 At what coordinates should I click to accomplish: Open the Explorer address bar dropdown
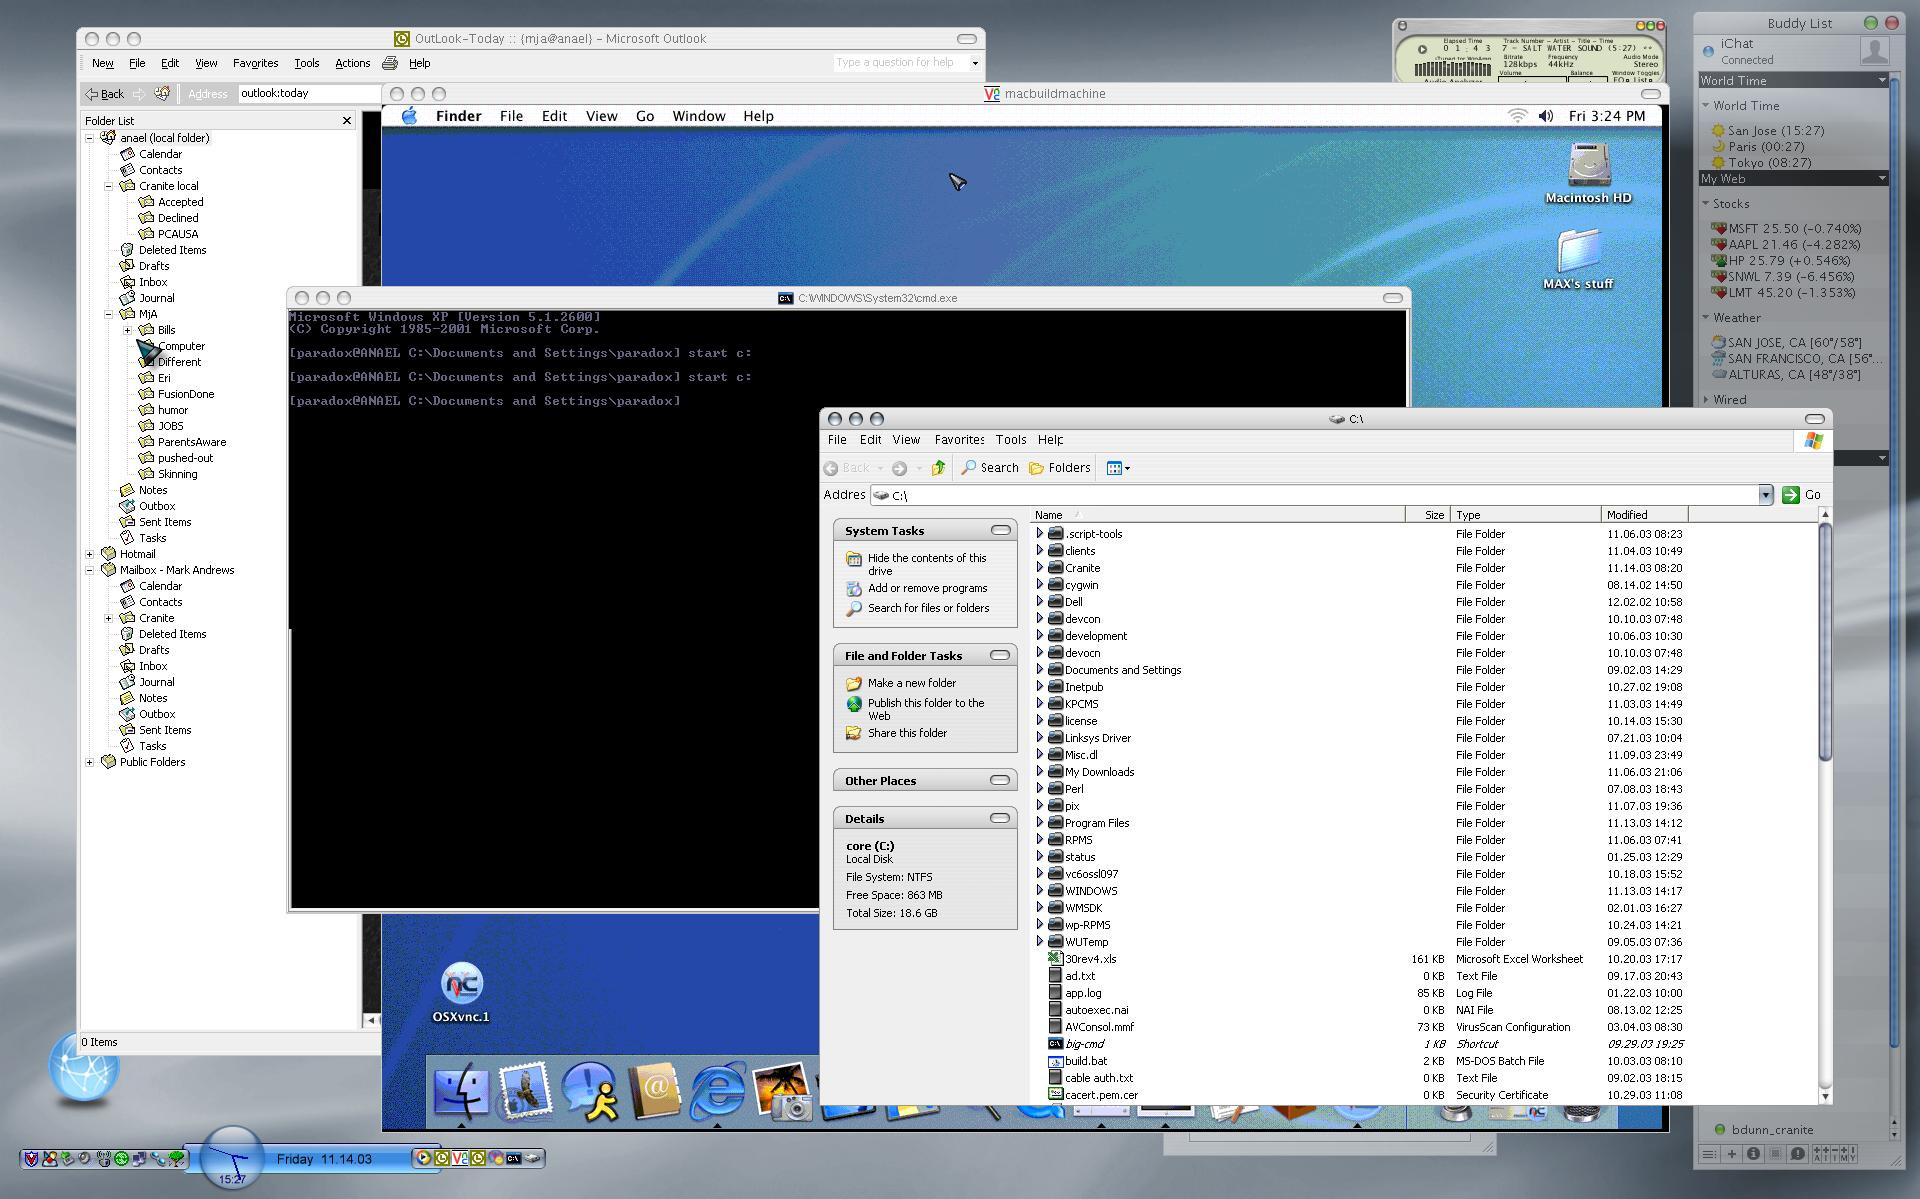point(1765,495)
